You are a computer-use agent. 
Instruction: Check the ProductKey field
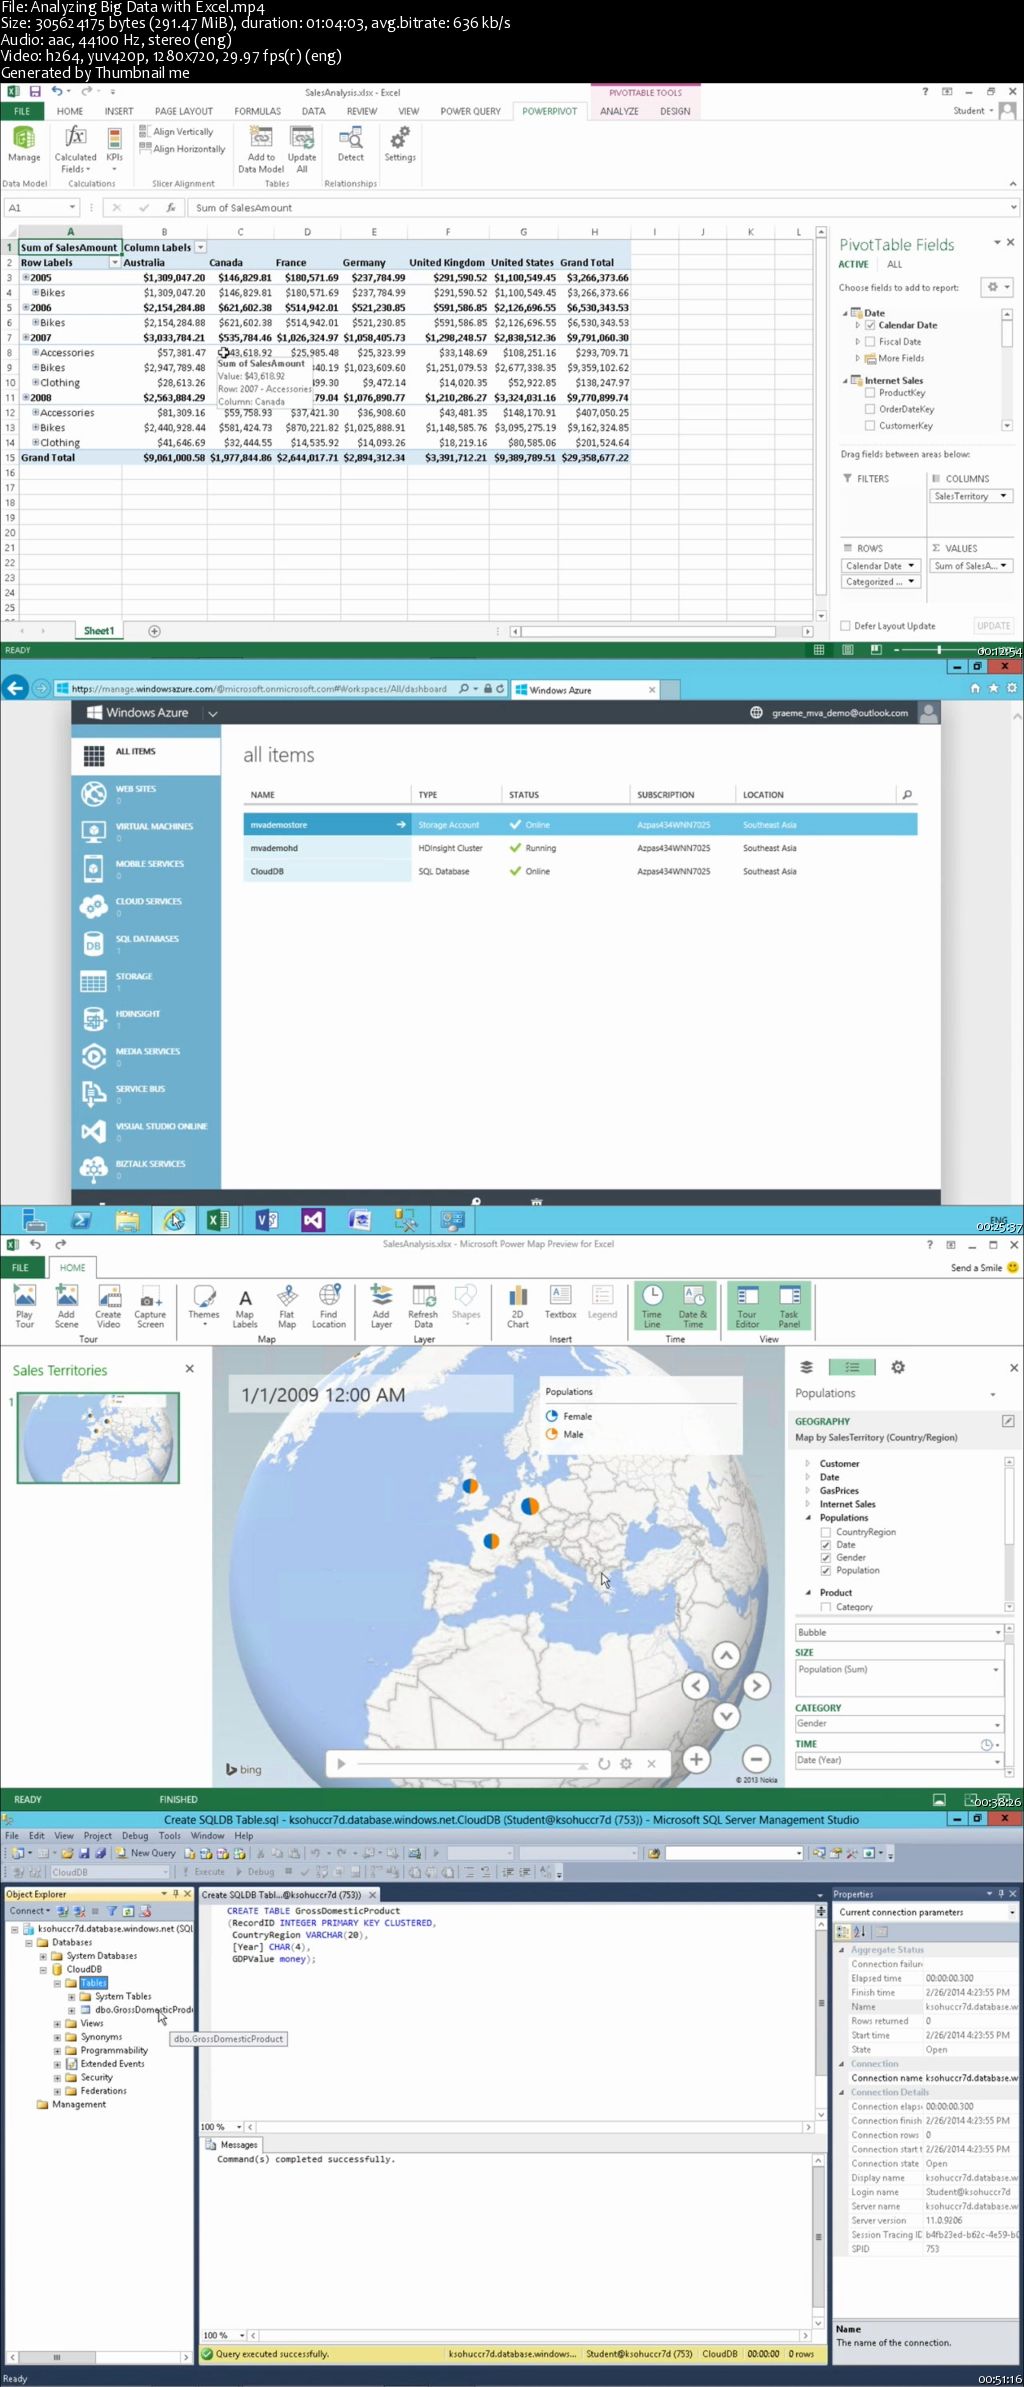tap(870, 393)
